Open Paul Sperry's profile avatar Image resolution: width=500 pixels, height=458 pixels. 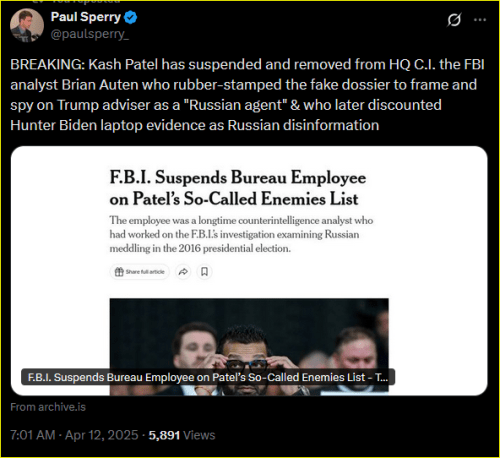tap(27, 25)
